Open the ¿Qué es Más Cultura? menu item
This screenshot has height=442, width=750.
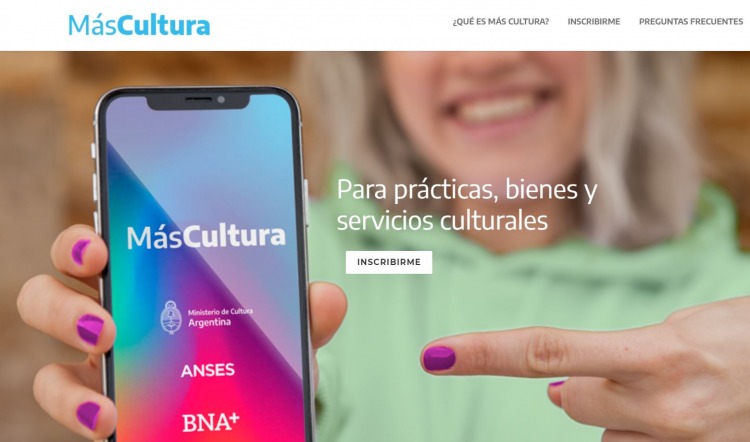coord(501,22)
